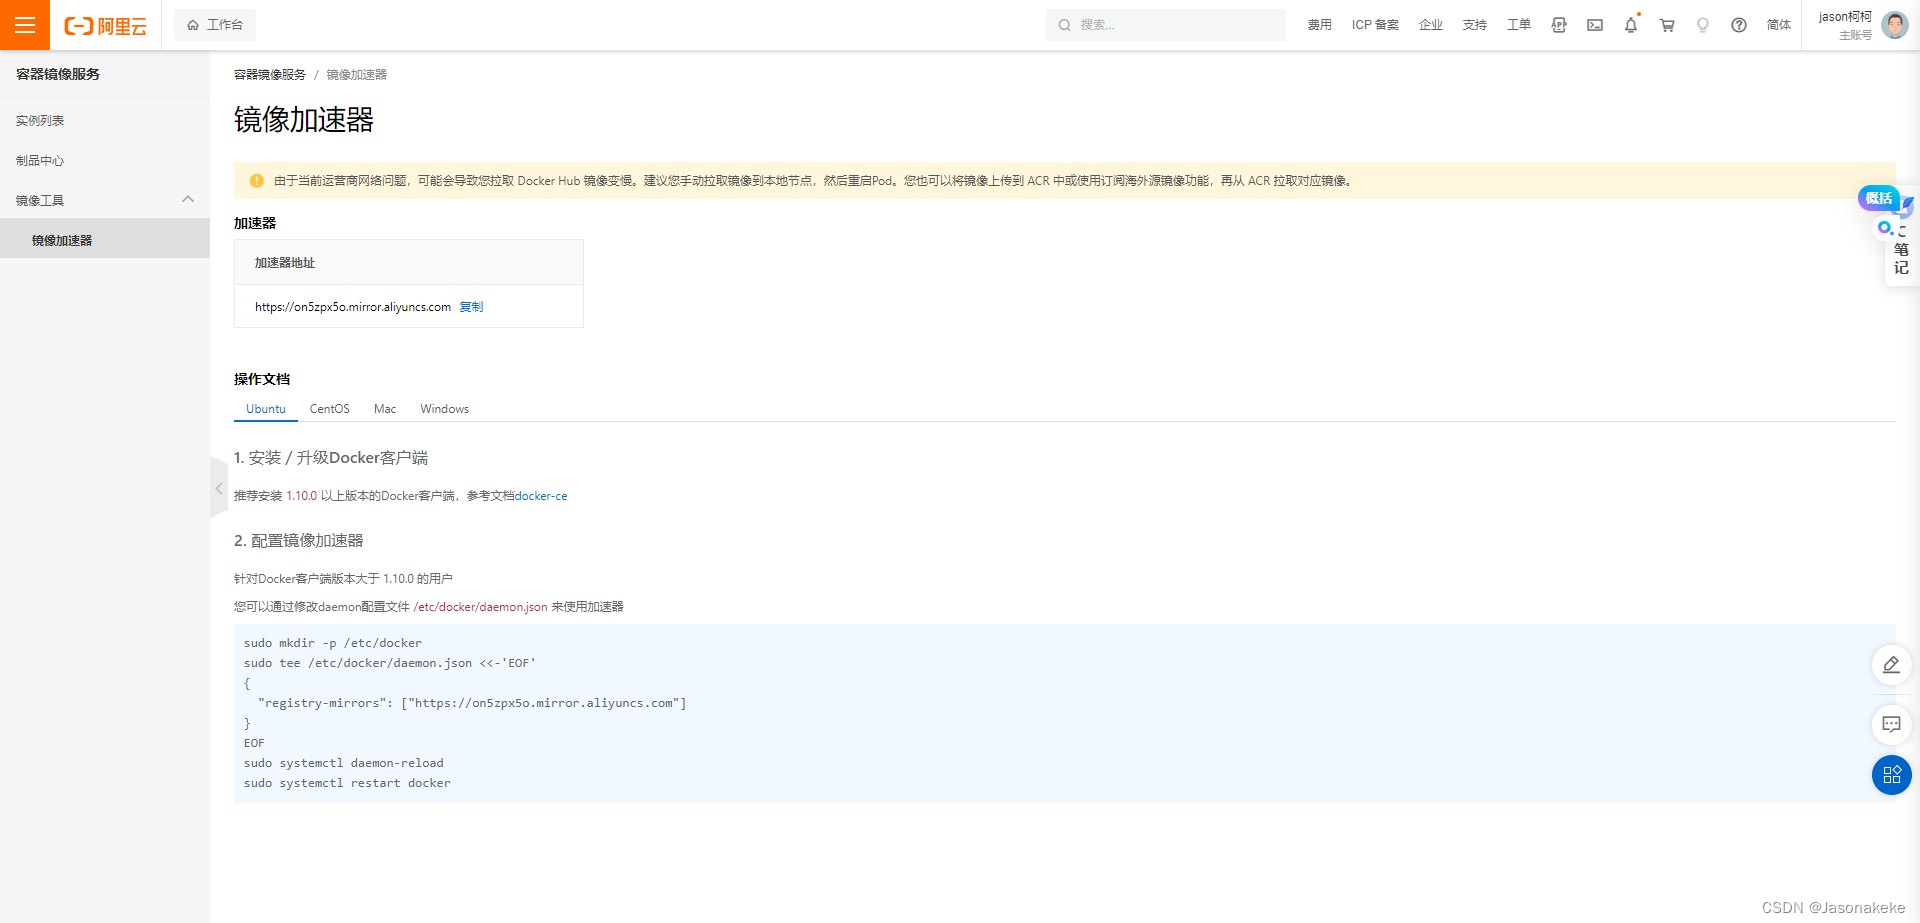Click 'sudo systemctl restart docker' code line

[x=347, y=783]
